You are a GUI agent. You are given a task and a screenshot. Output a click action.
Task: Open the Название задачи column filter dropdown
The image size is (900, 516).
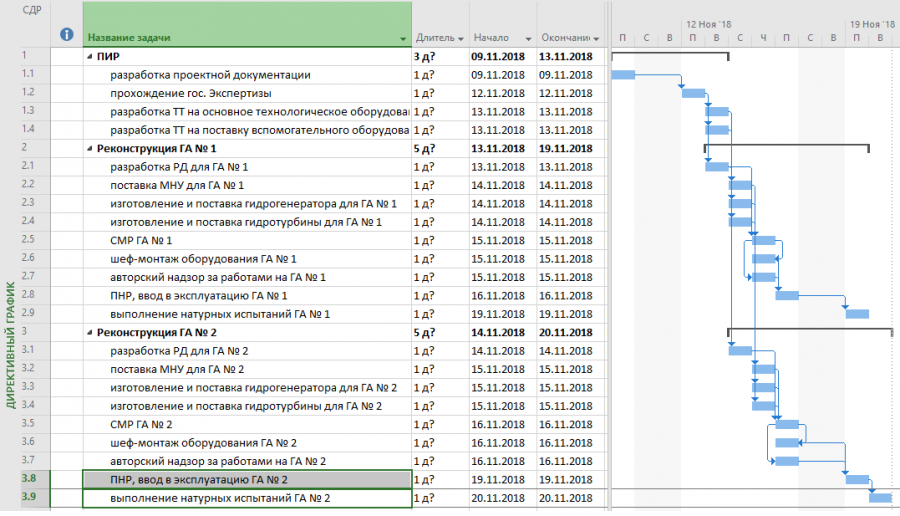[403, 38]
